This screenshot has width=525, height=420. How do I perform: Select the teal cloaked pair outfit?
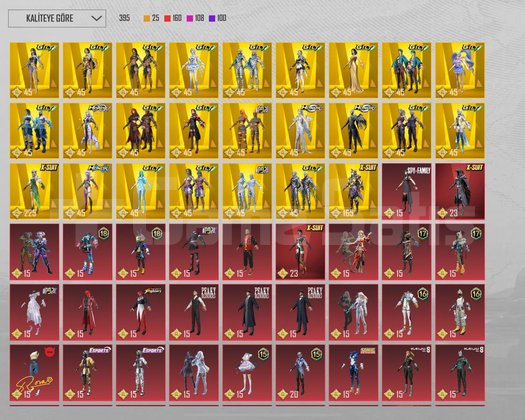(407, 70)
